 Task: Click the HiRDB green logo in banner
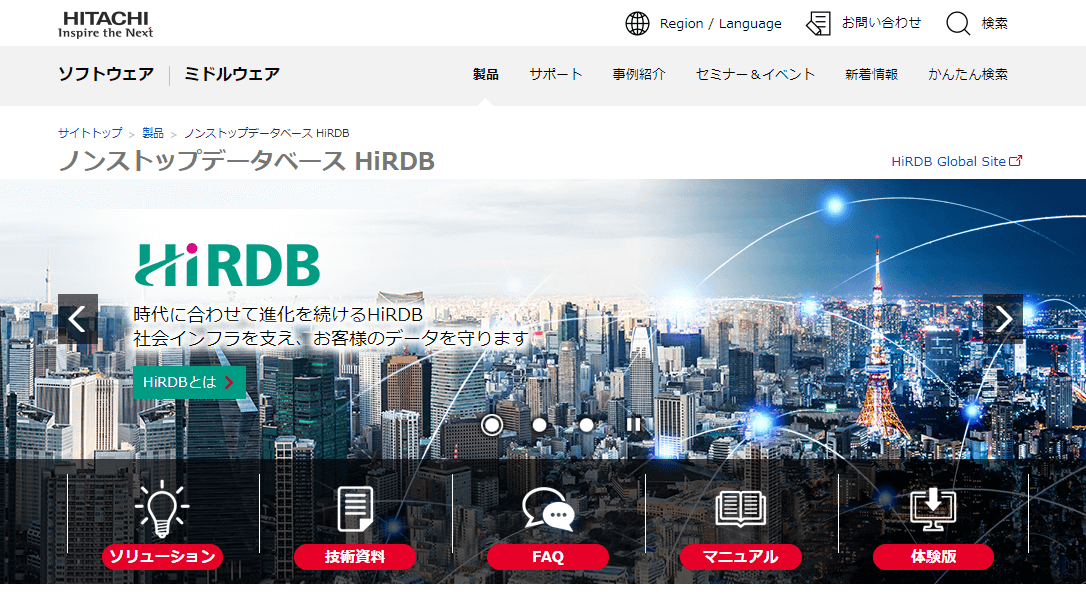point(227,264)
